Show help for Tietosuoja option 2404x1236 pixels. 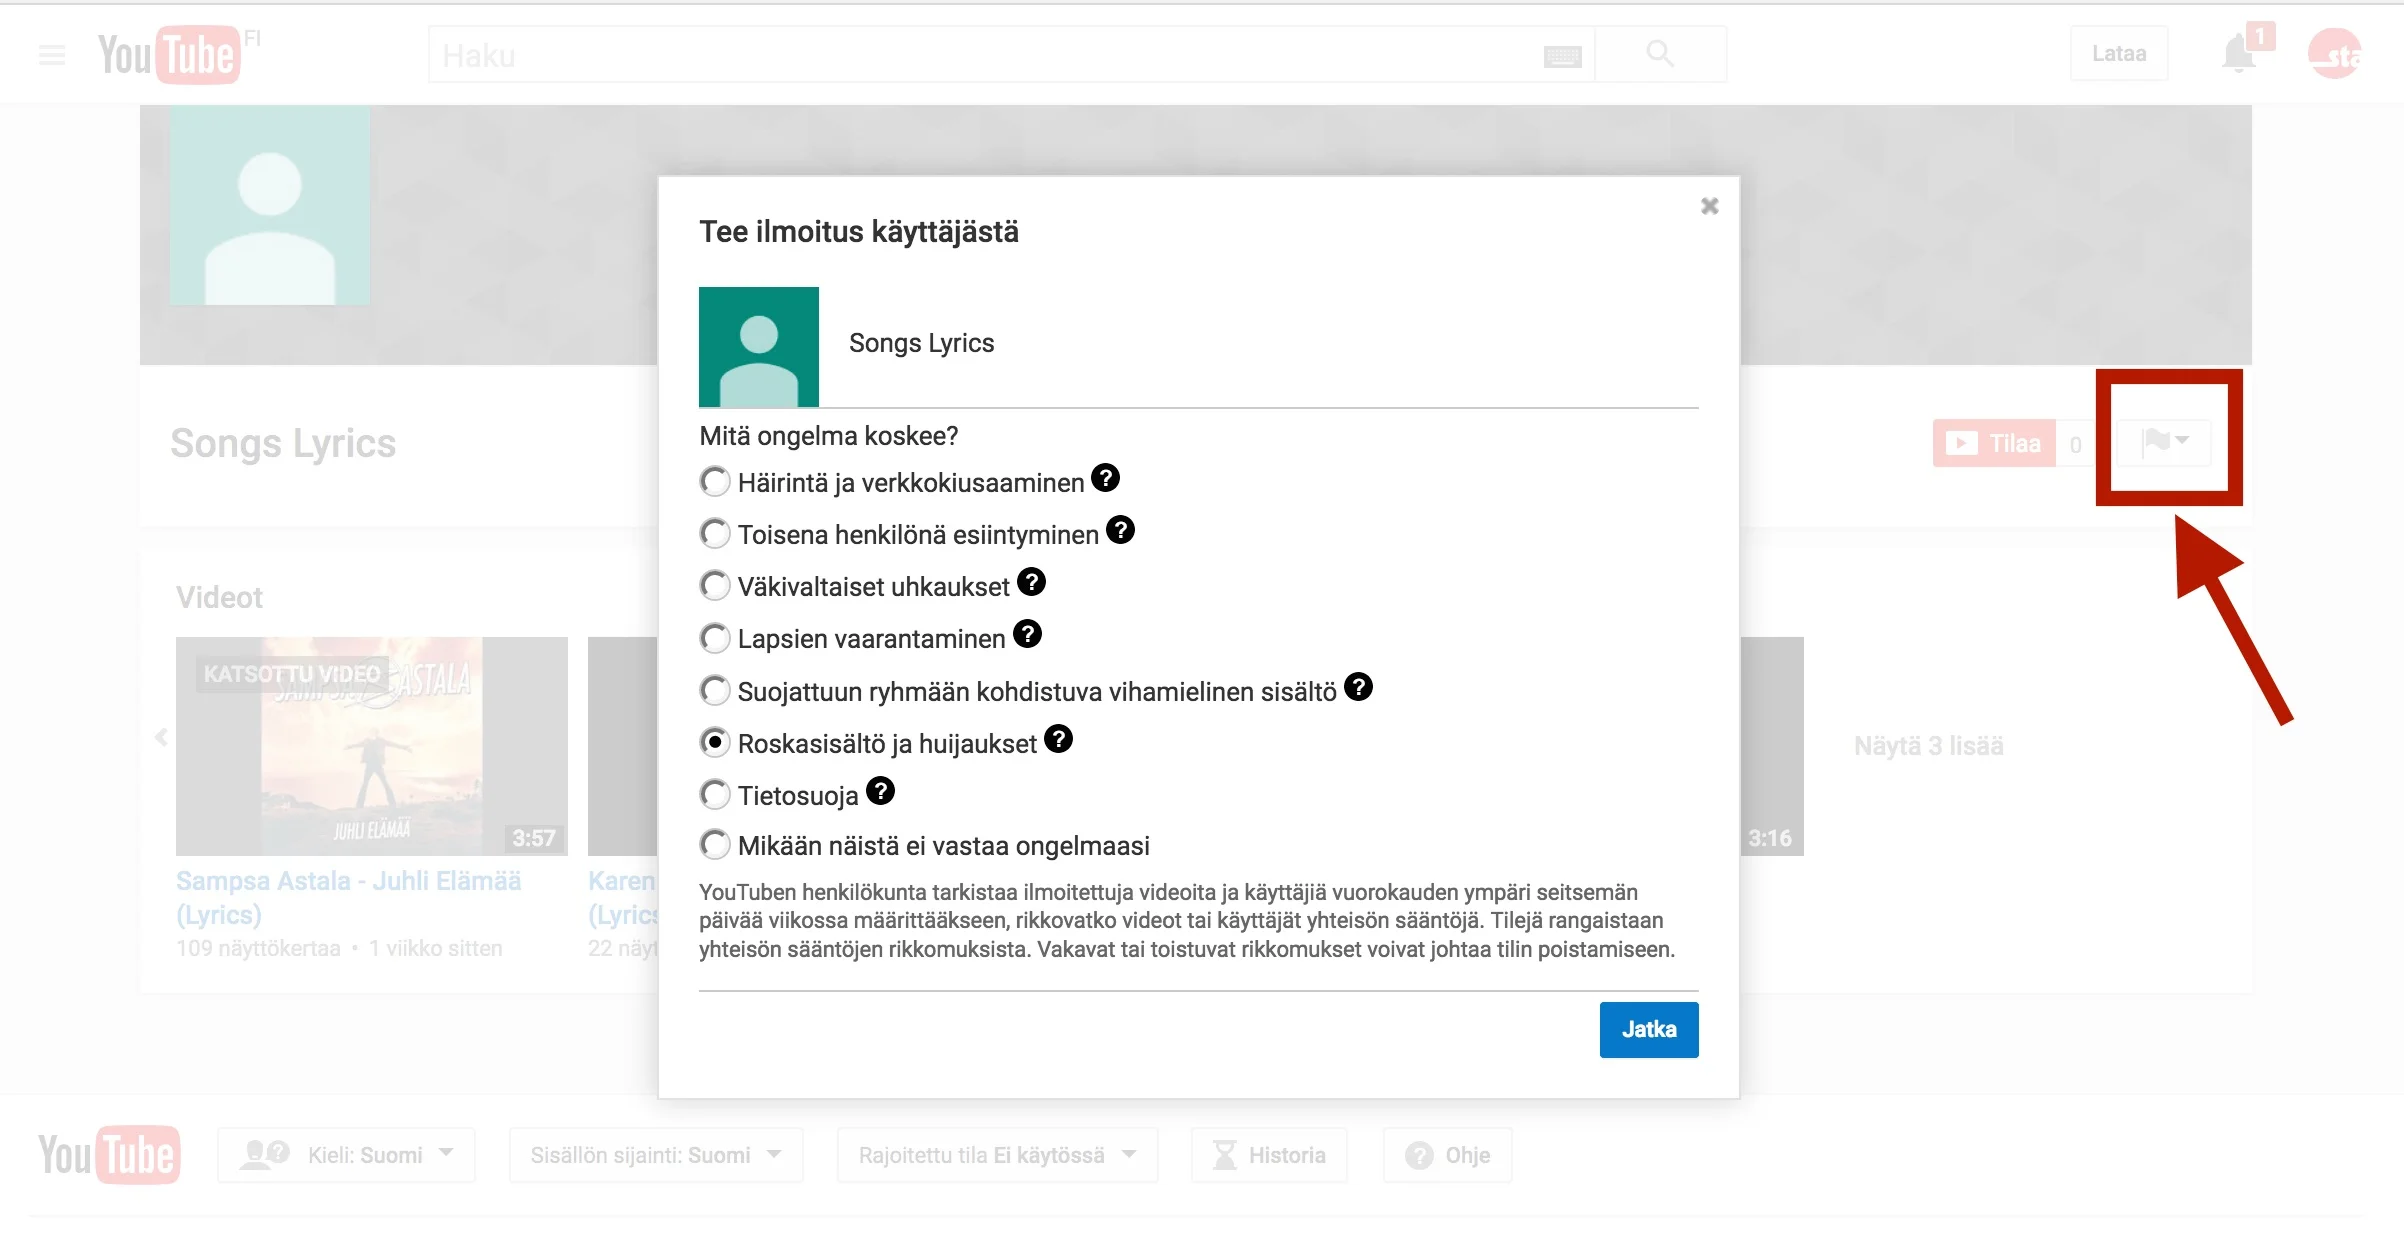point(880,791)
